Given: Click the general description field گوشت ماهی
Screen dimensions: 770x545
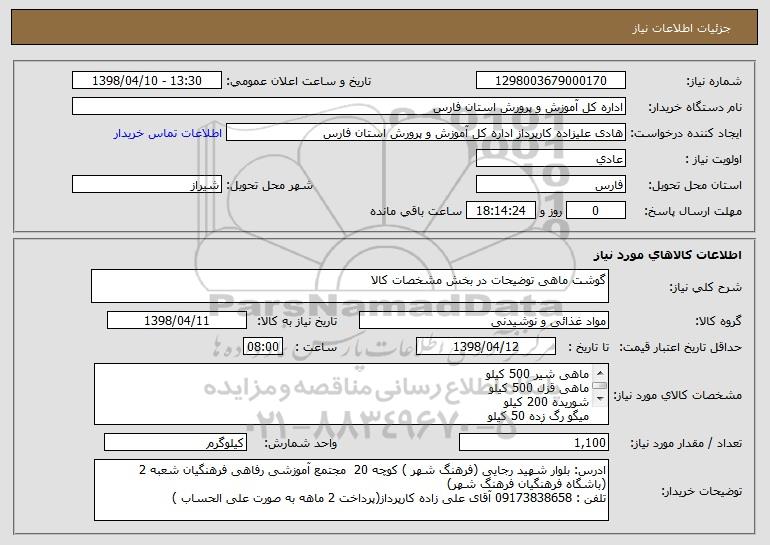Looking at the screenshot, I should point(350,286).
